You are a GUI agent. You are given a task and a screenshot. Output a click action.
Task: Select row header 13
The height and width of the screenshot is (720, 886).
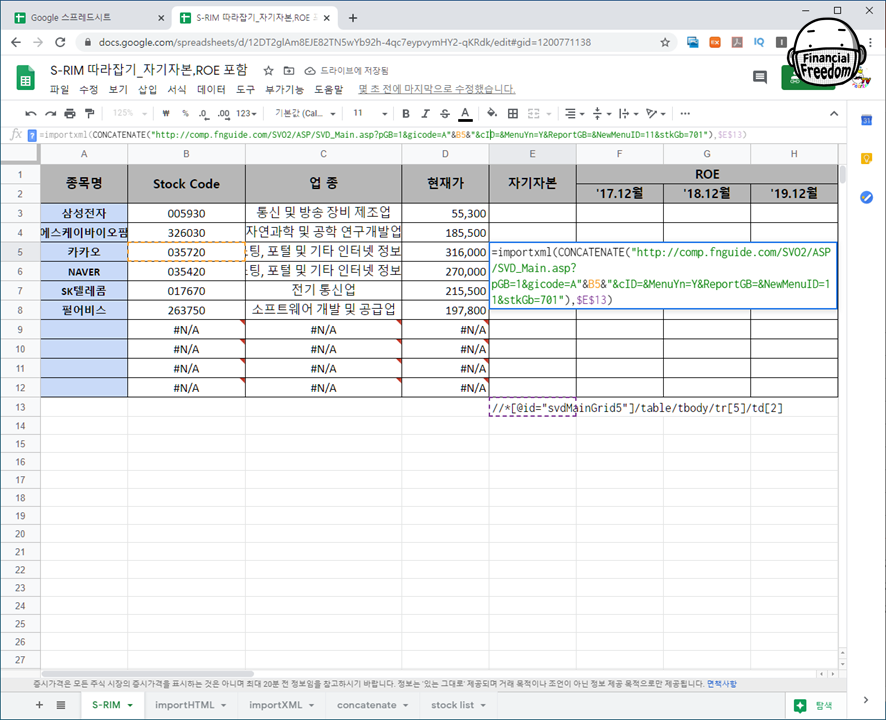[20, 407]
